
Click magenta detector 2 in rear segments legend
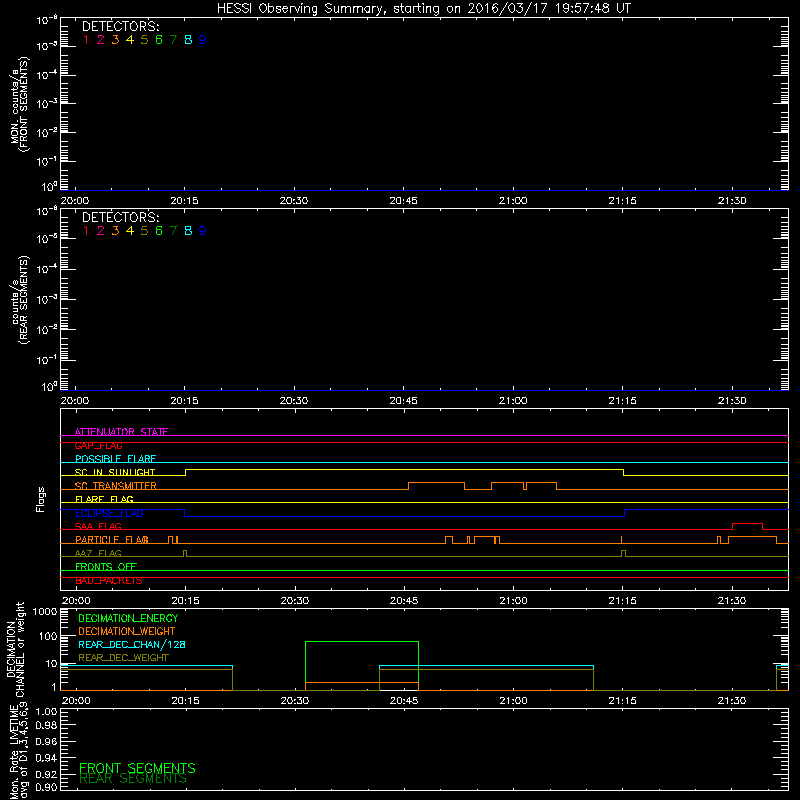(x=101, y=231)
